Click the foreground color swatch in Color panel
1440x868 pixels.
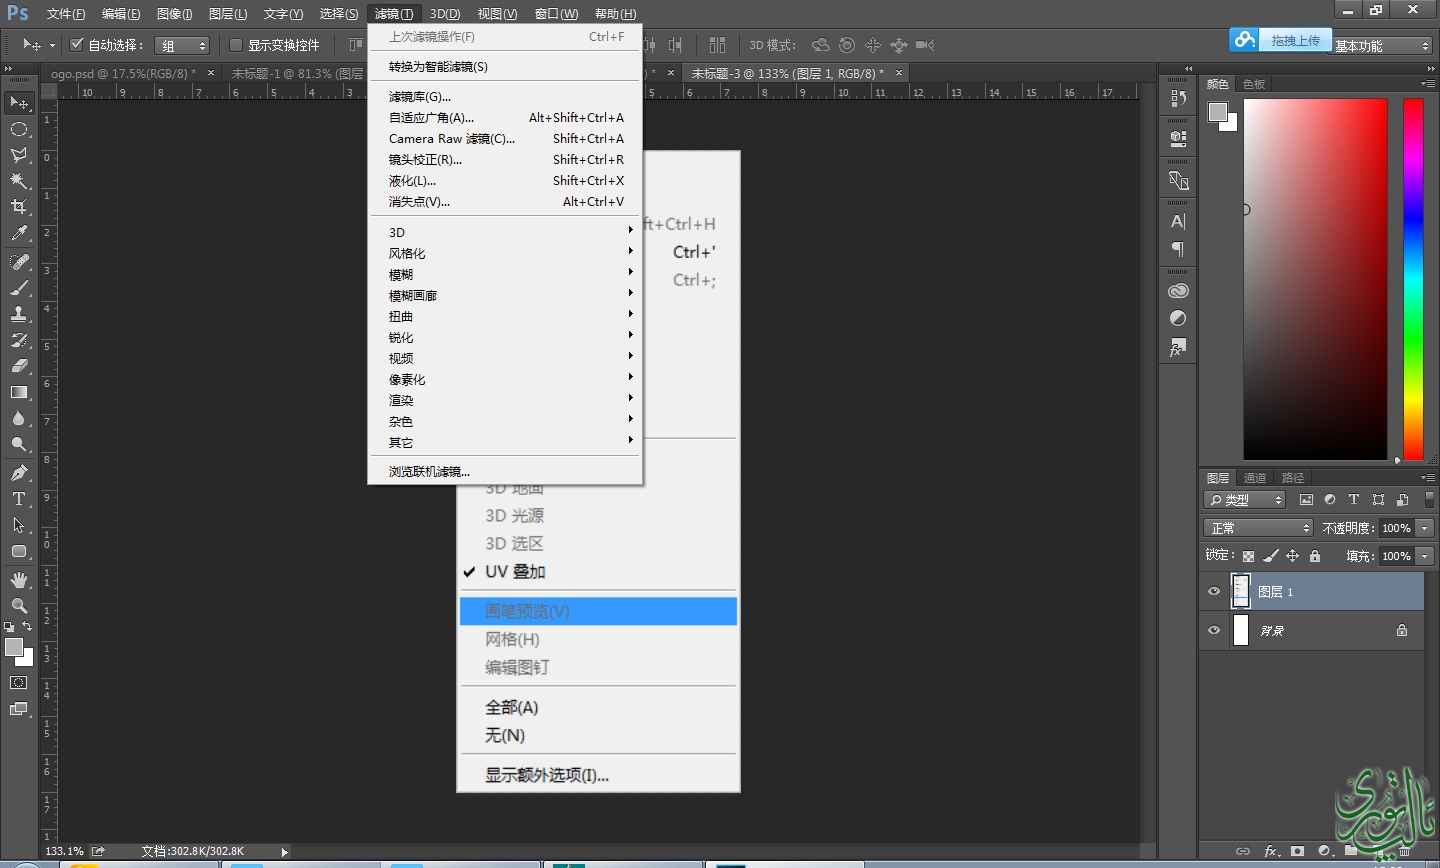(1217, 112)
